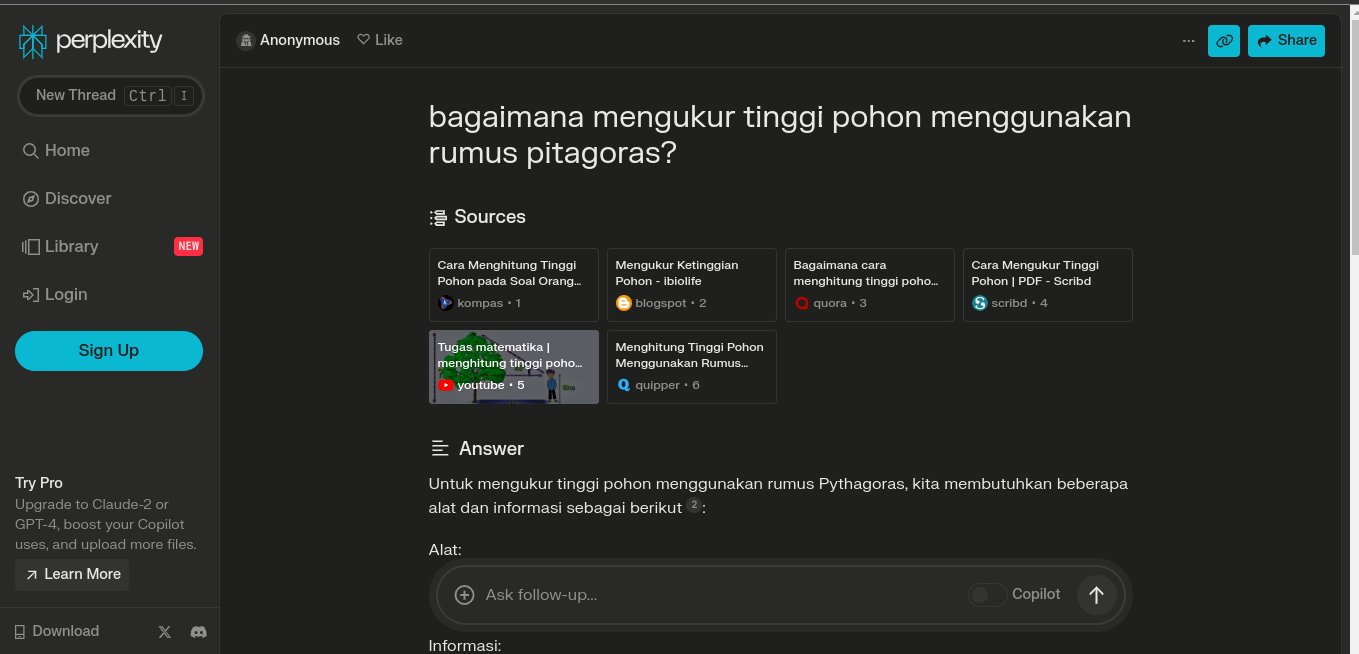
Task: Click the Anonymous profile badge
Action: (288, 39)
